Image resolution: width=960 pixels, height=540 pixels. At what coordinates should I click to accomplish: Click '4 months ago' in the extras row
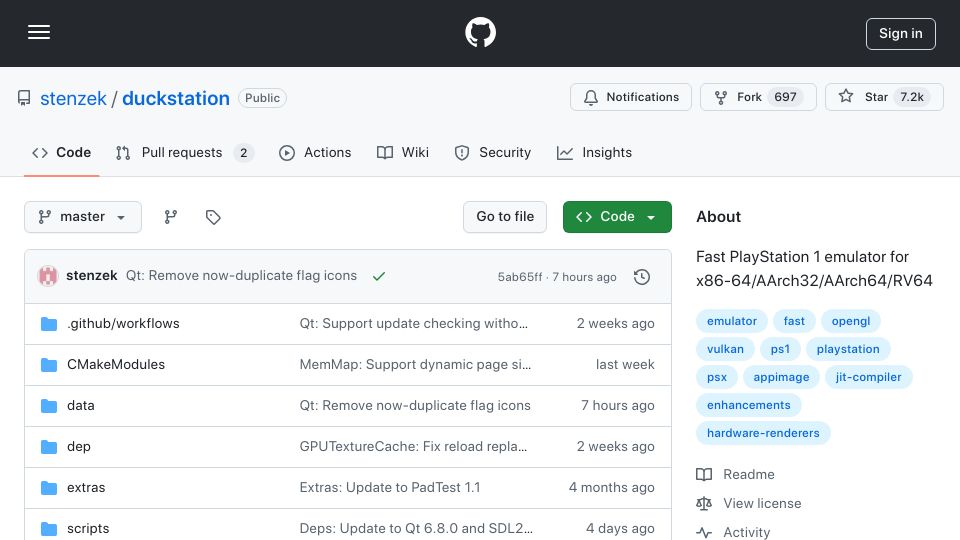[612, 487]
